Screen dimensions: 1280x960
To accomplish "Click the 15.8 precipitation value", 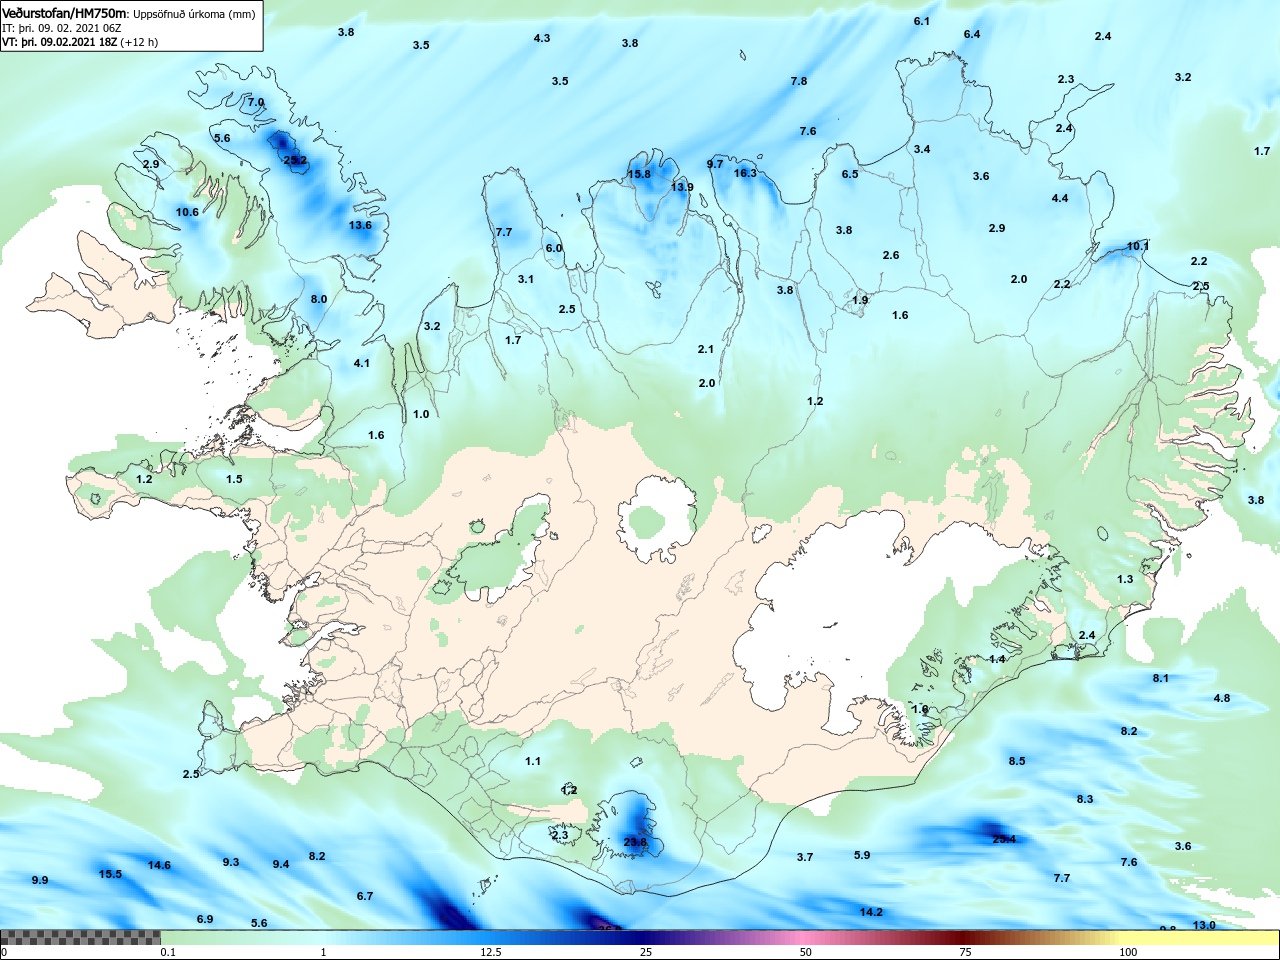I will tap(639, 174).
